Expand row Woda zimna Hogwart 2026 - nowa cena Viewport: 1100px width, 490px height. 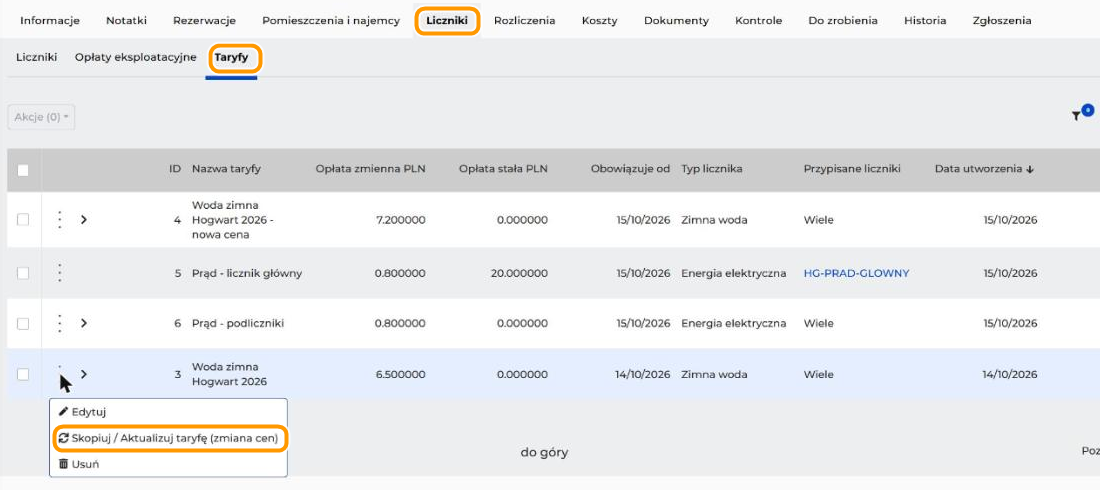pos(83,220)
